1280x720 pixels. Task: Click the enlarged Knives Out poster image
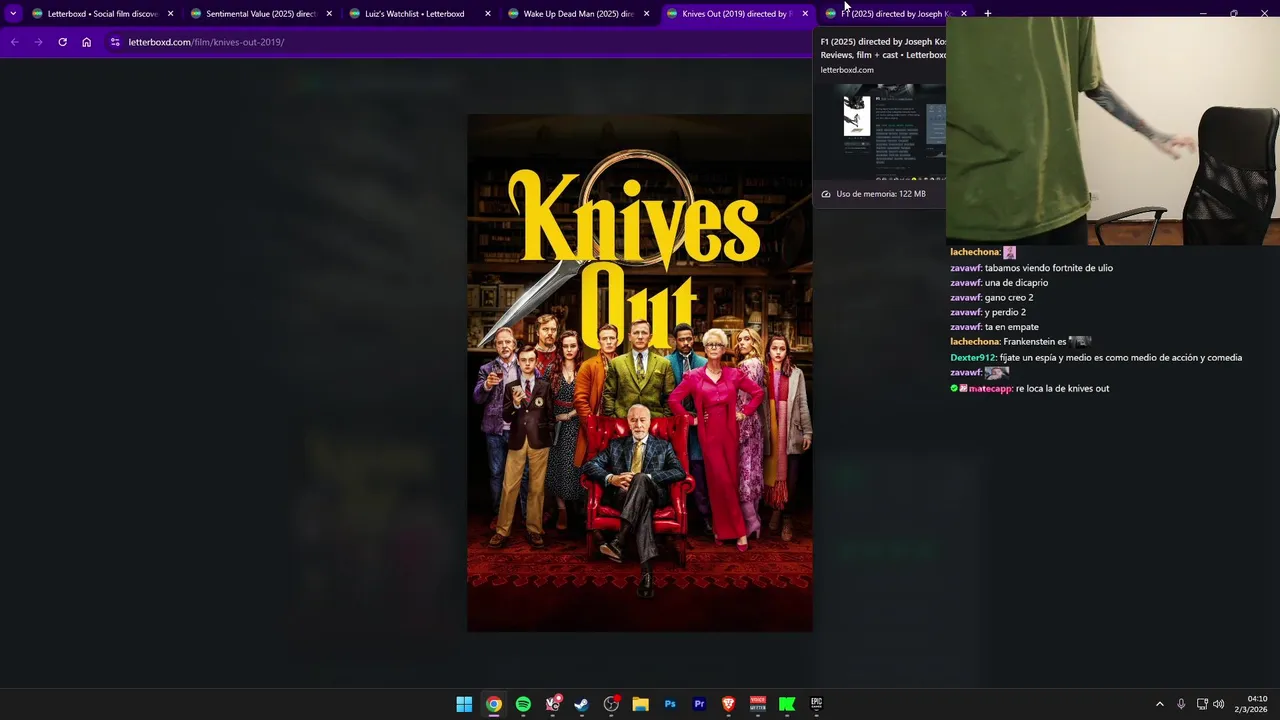point(640,373)
